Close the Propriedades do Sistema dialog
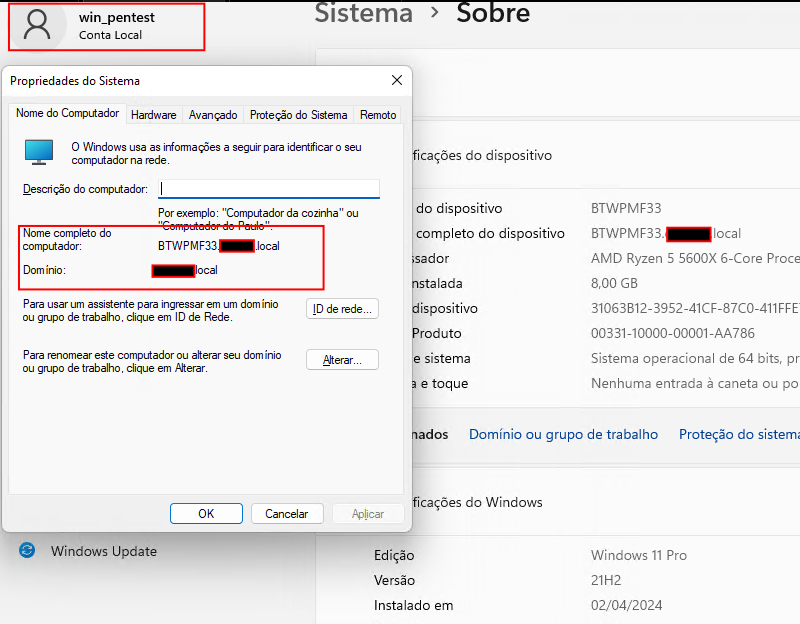800x624 pixels. pos(397,80)
